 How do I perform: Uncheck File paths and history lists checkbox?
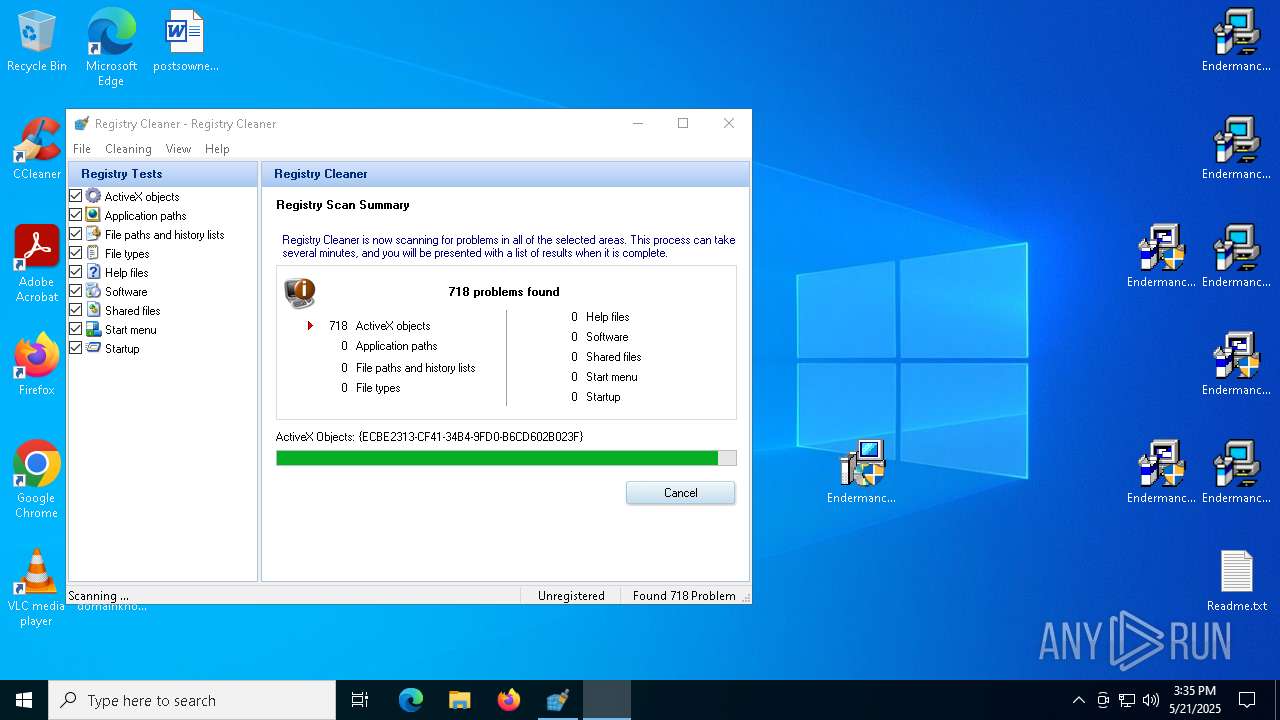75,234
